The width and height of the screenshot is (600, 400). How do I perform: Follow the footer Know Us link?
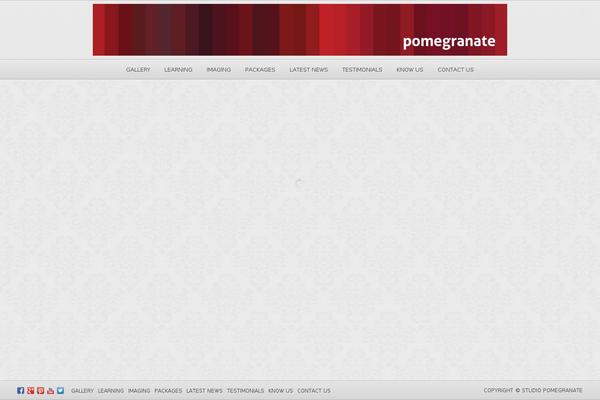coord(280,391)
